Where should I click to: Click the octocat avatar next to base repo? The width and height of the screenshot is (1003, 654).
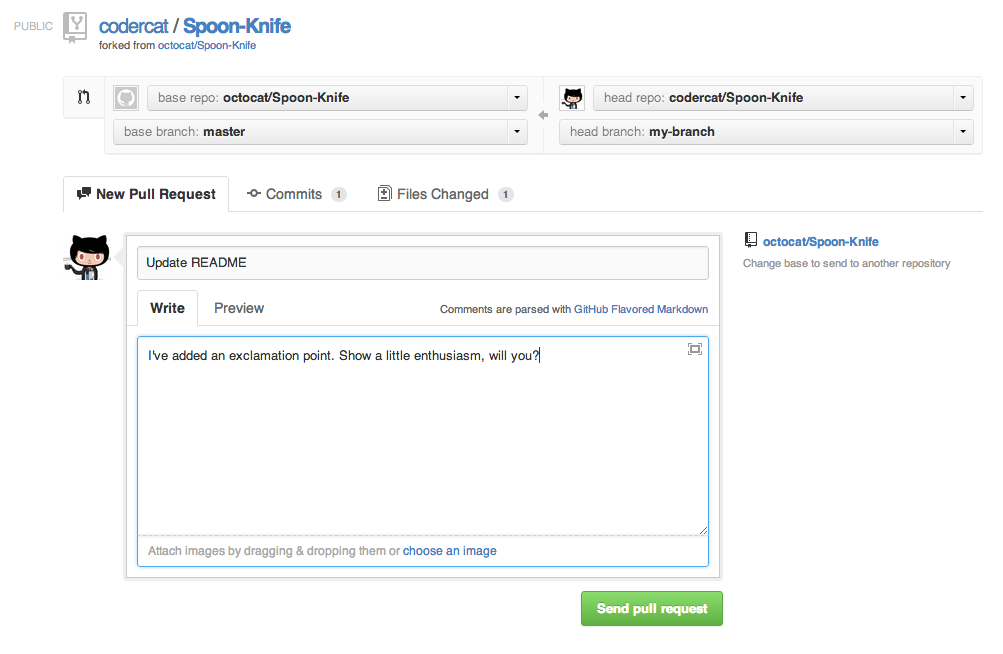pyautogui.click(x=125, y=97)
